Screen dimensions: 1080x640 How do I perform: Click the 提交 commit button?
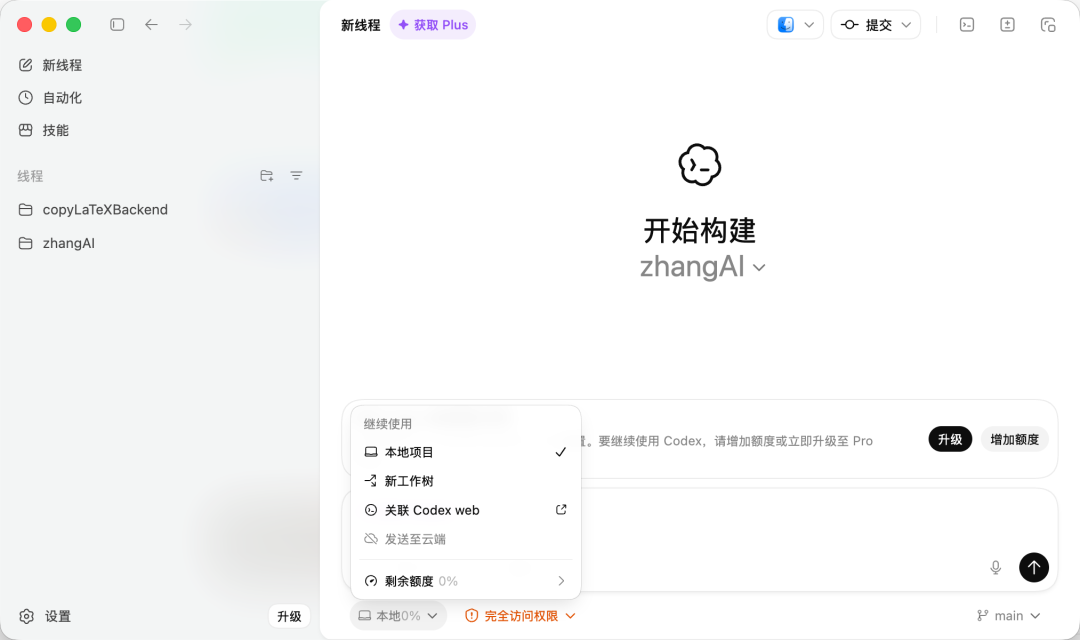[x=866, y=25]
